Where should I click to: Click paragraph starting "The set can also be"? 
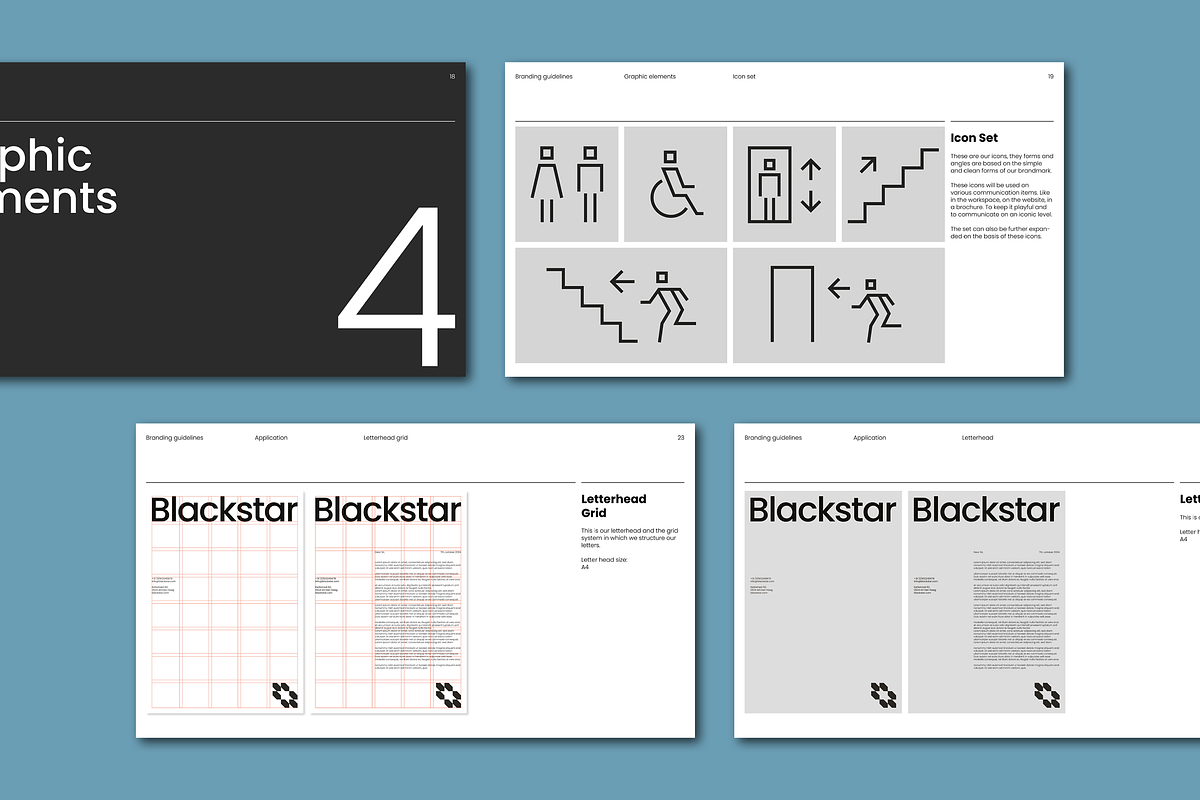(1000, 232)
